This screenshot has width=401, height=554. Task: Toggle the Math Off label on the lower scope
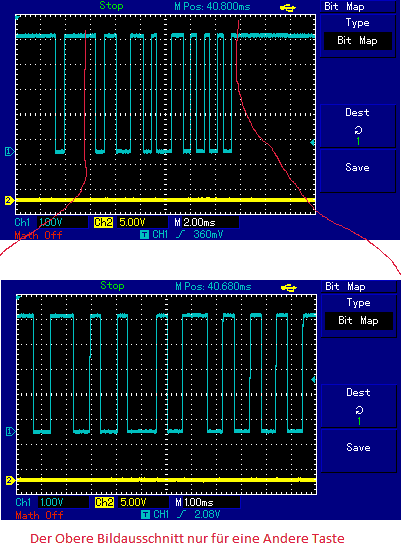[39, 515]
